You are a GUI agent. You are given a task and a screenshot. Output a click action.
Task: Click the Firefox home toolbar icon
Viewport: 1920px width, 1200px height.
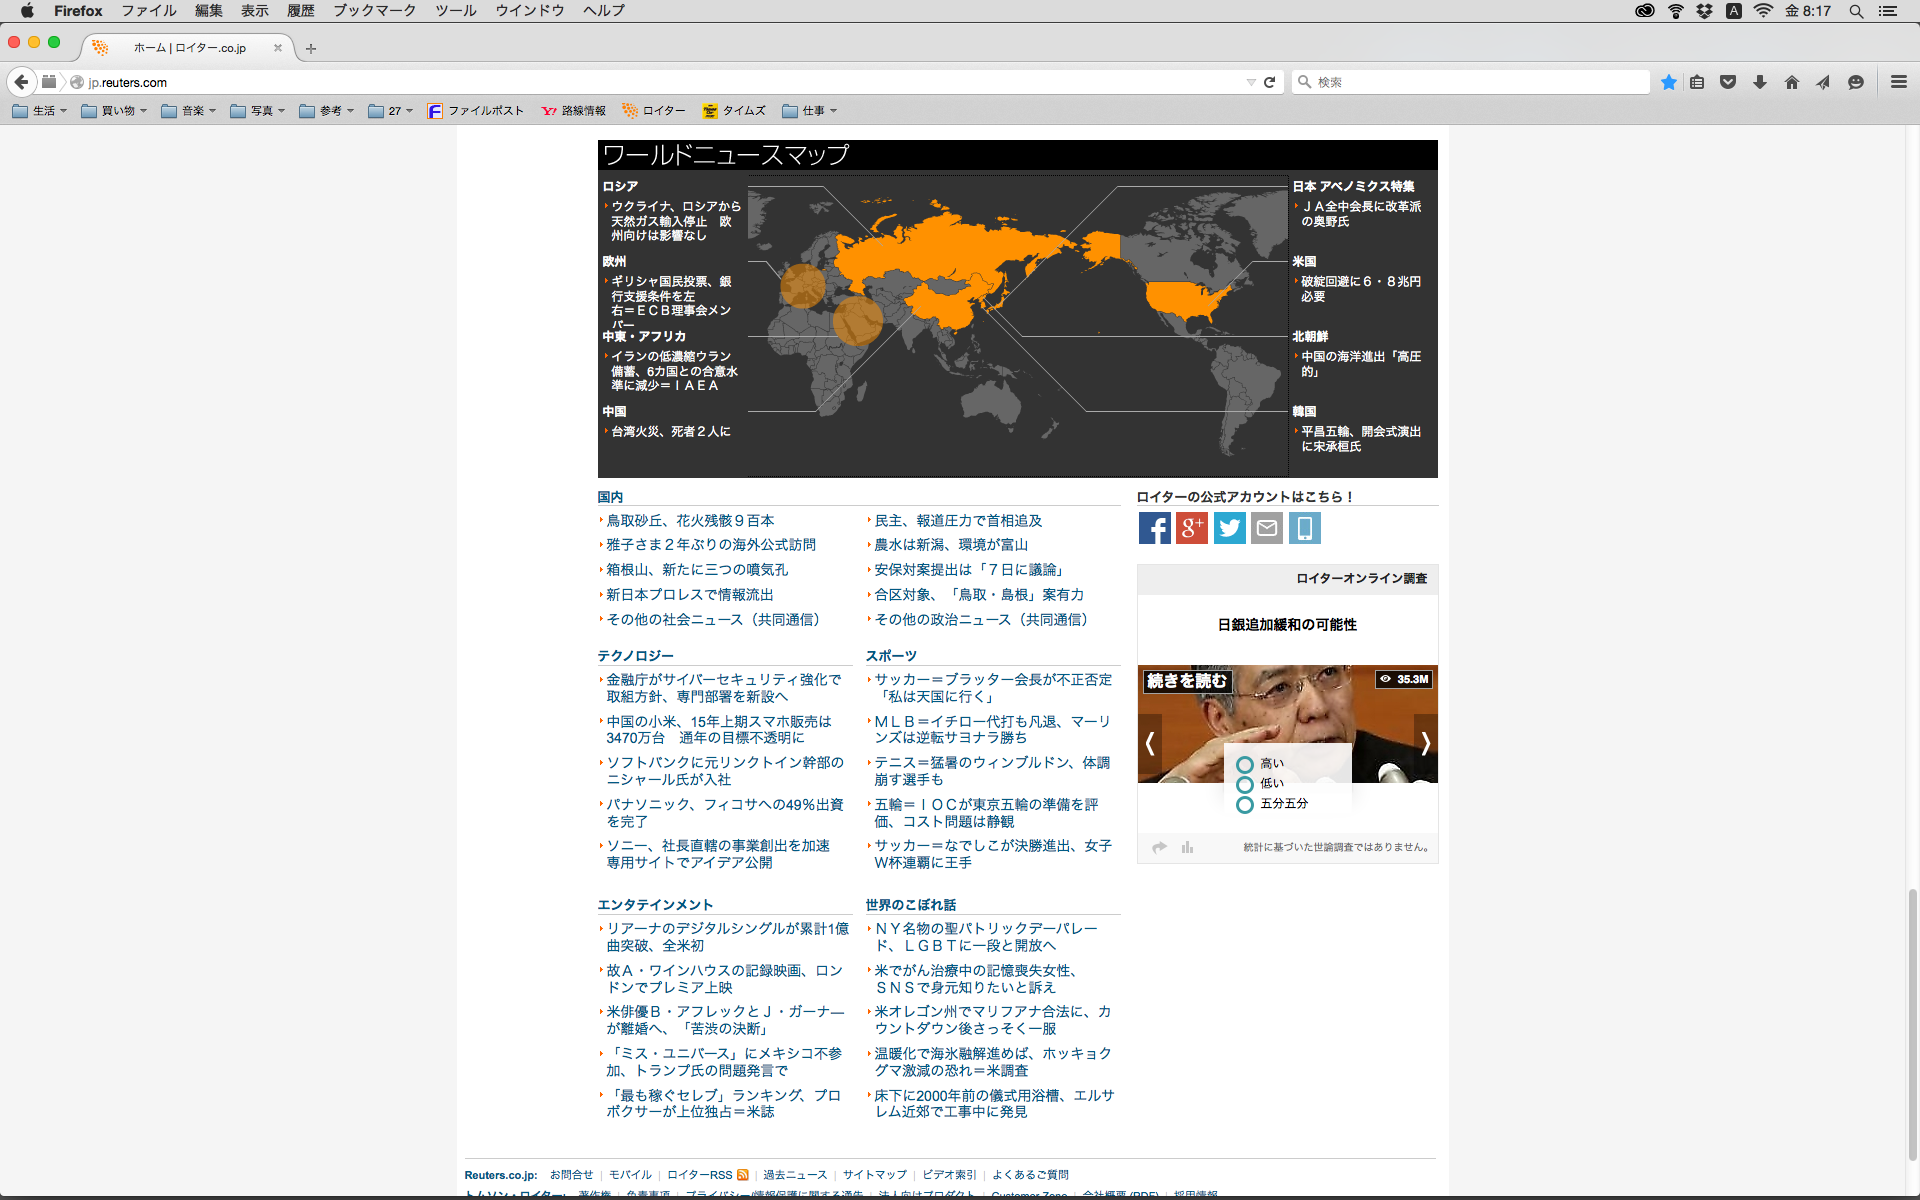1791,82
